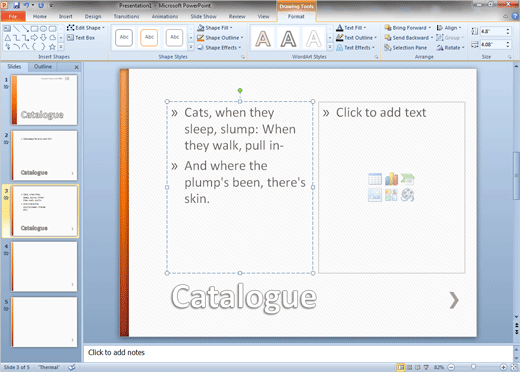The height and width of the screenshot is (372, 520).
Task: Apply the orange outlined Abc shape style
Action: click(x=149, y=37)
